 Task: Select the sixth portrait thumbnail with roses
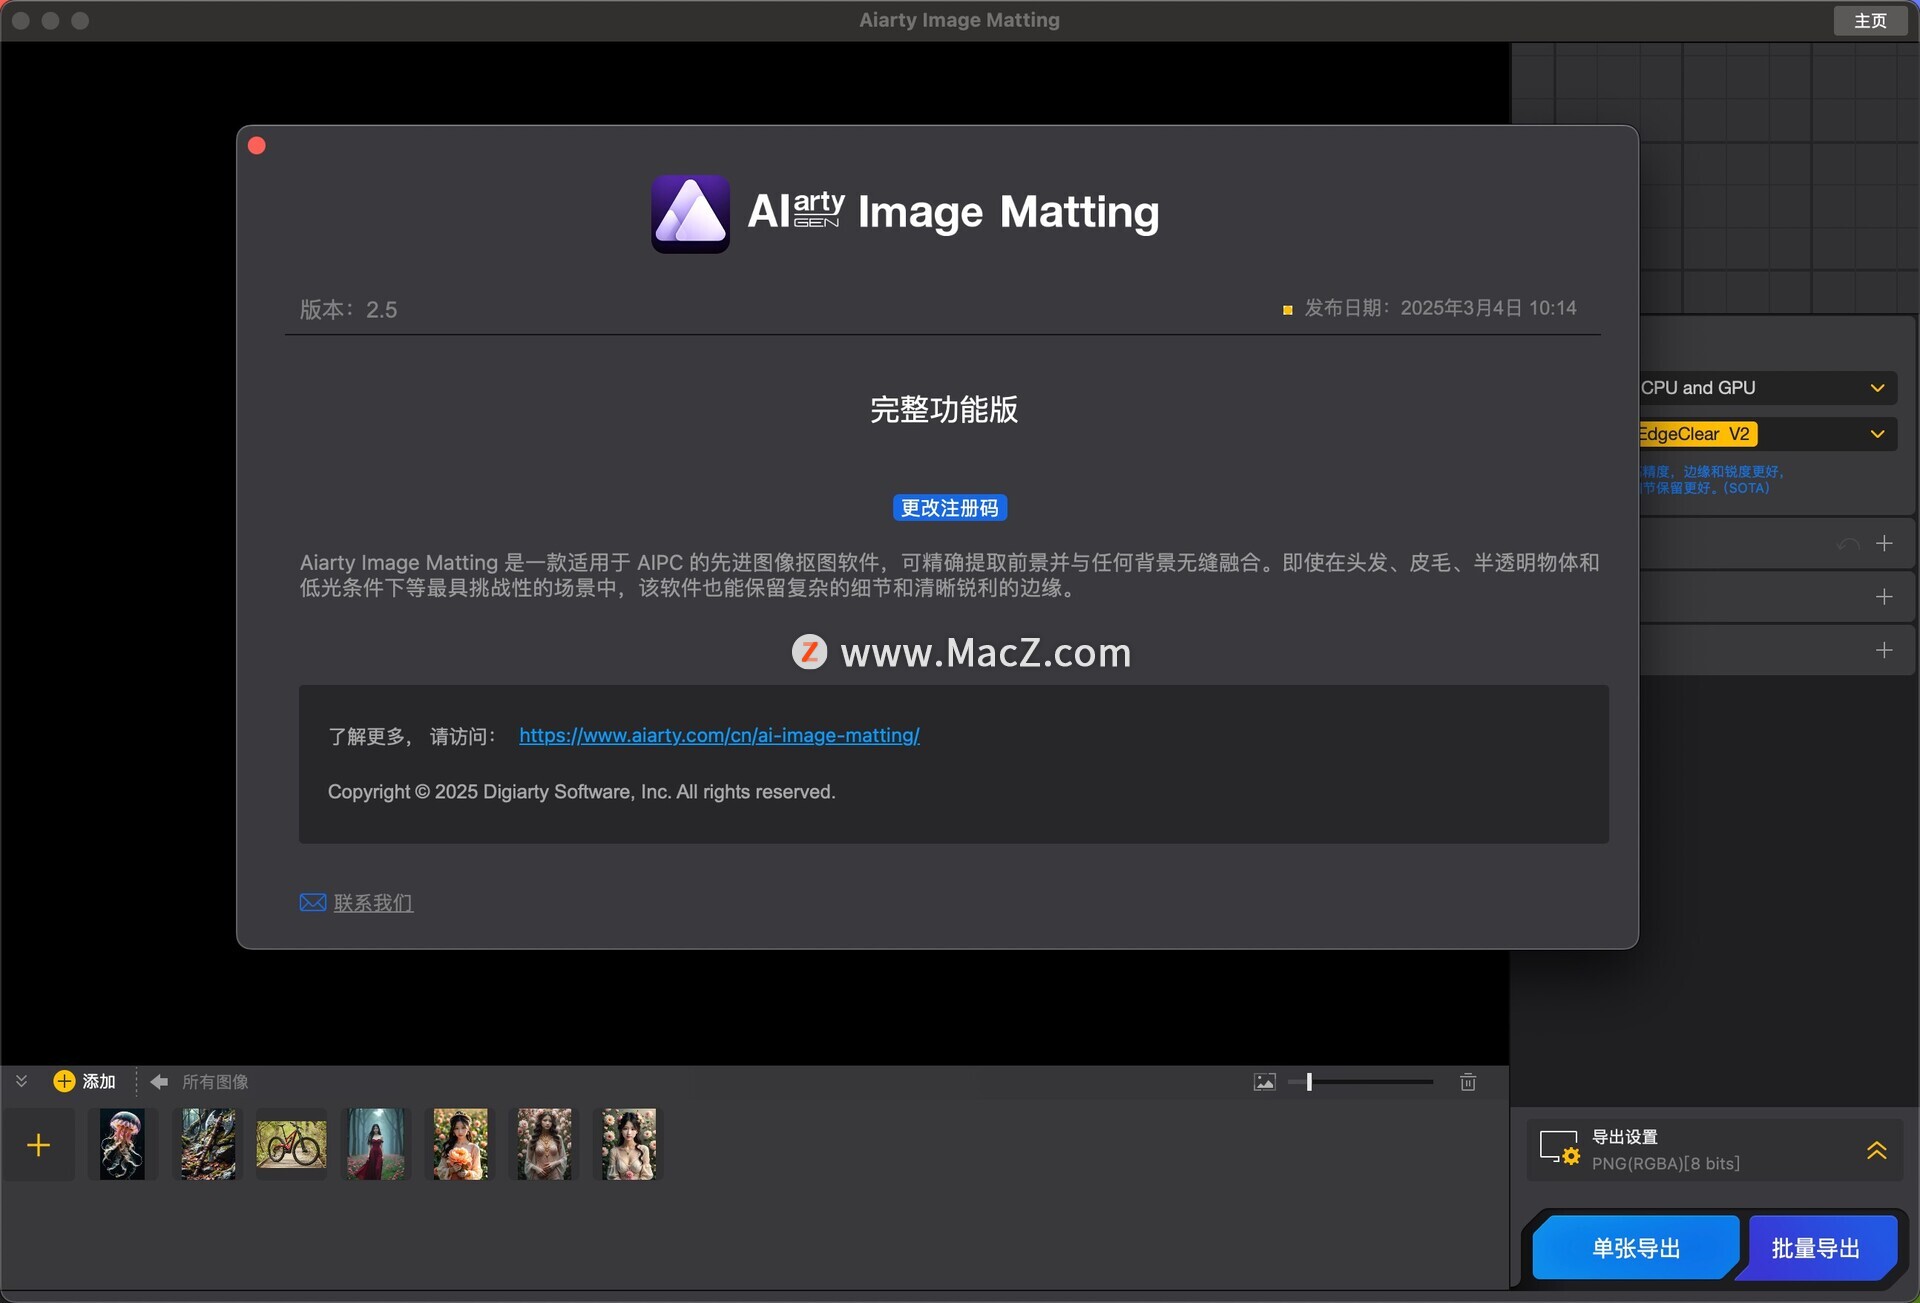[544, 1145]
